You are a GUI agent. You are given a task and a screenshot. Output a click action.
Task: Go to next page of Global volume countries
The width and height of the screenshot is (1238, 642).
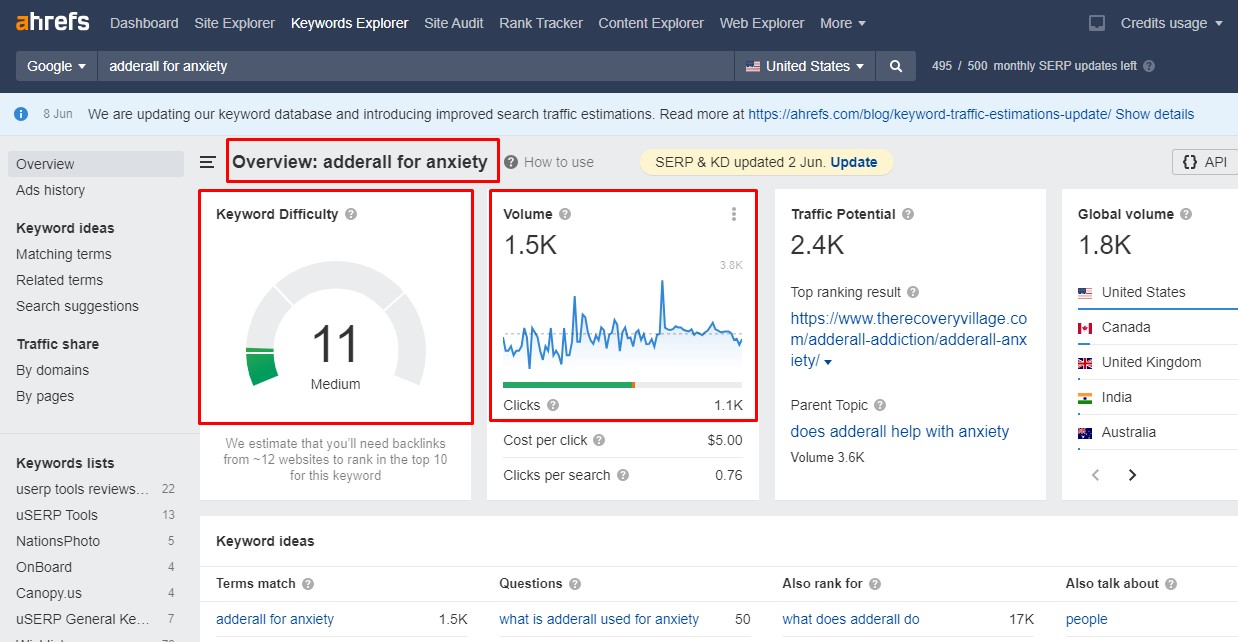1132,475
